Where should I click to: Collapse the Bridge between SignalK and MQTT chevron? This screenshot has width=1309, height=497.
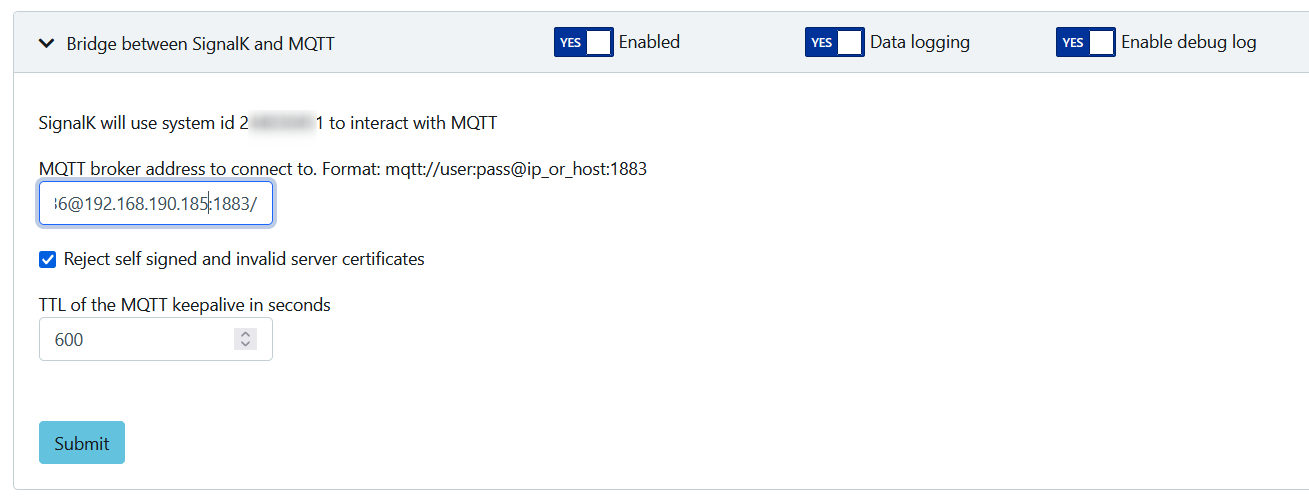coord(45,43)
